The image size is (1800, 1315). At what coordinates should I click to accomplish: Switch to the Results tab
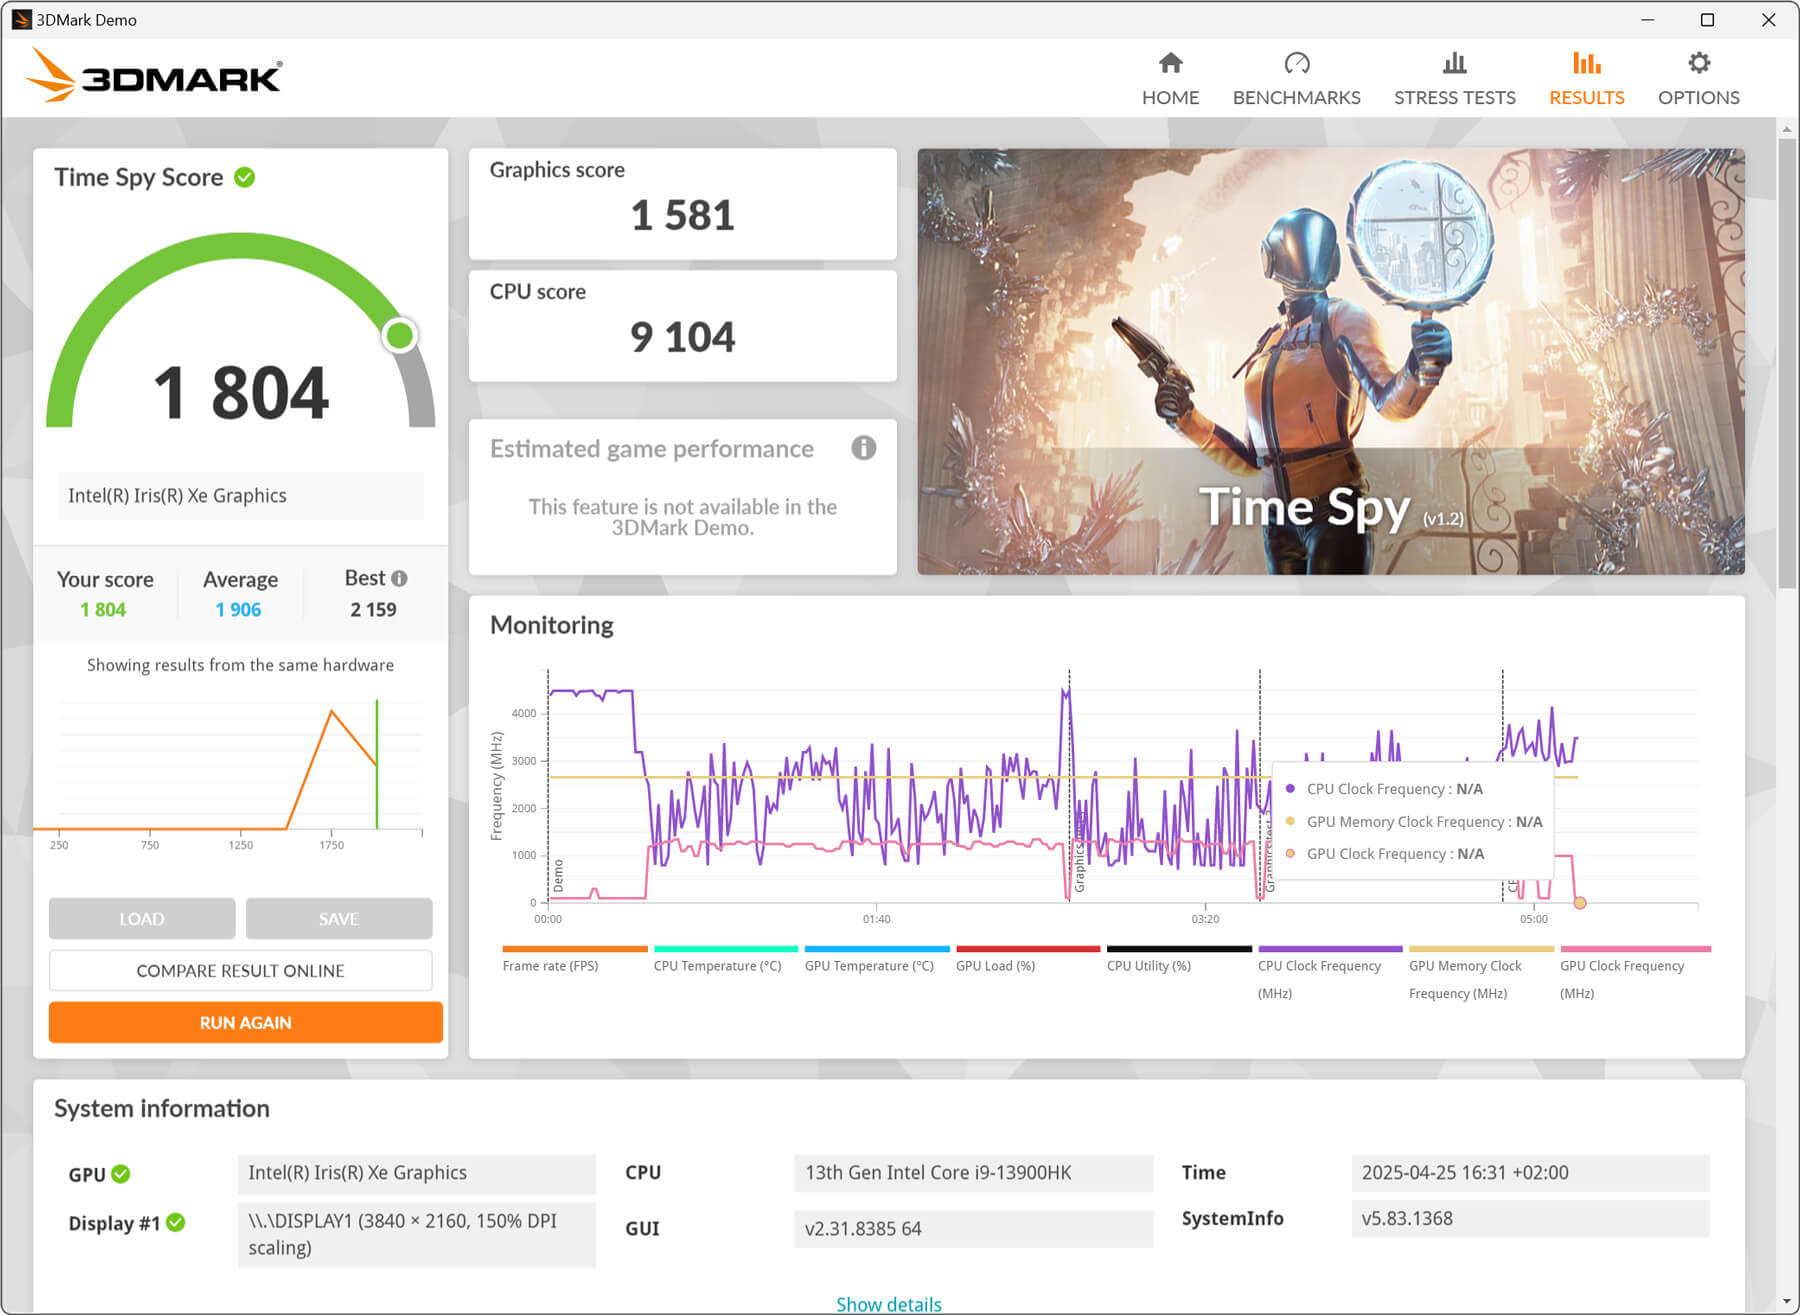(1586, 78)
